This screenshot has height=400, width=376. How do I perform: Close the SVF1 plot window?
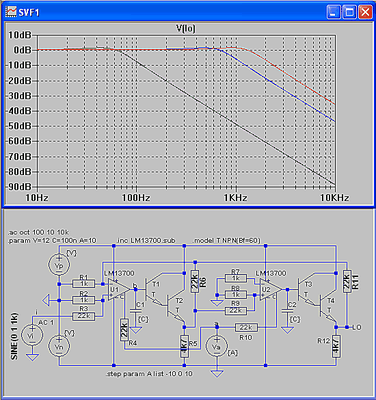[x=365, y=13]
